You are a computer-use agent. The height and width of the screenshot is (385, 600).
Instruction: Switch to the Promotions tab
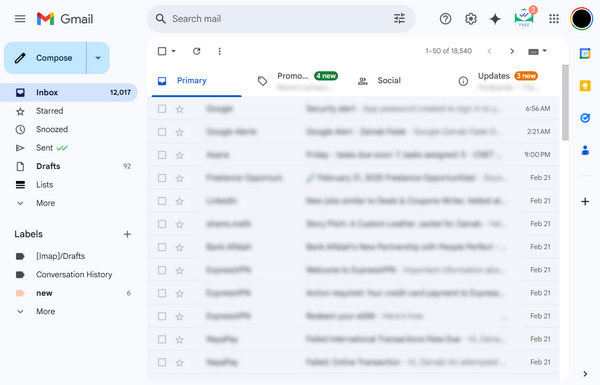tap(298, 81)
